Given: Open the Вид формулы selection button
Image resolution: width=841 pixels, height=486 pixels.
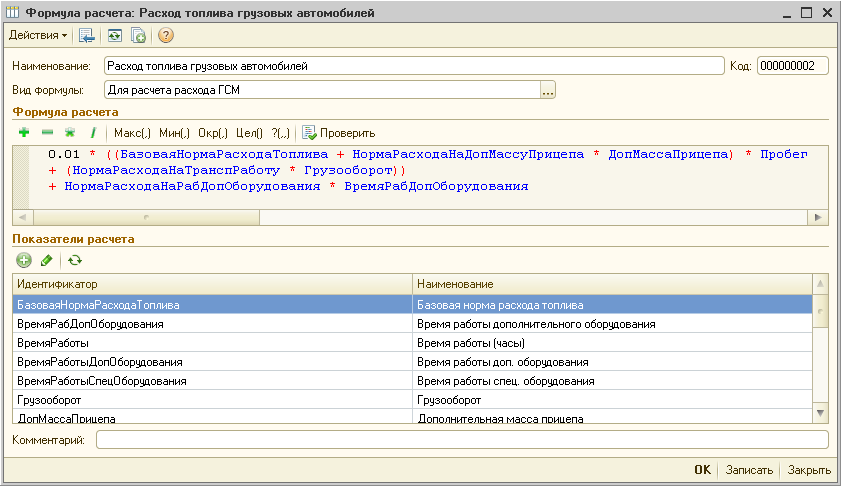Looking at the screenshot, I should pos(547,91).
